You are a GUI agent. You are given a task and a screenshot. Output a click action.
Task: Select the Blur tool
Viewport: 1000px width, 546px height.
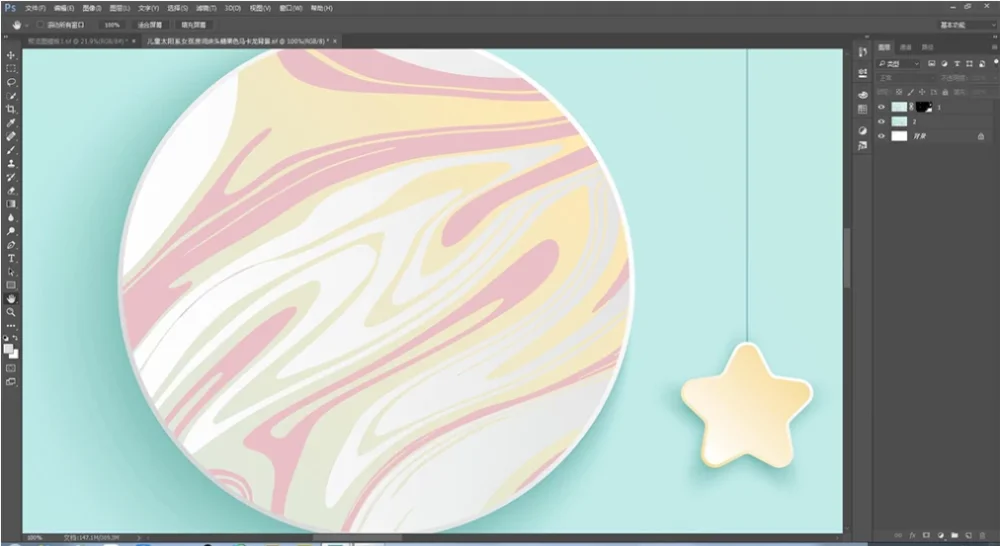click(11, 218)
